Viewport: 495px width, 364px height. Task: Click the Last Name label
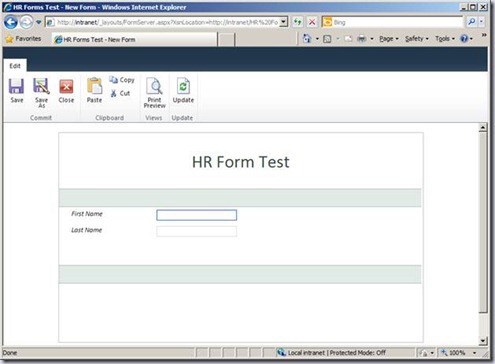(86, 230)
